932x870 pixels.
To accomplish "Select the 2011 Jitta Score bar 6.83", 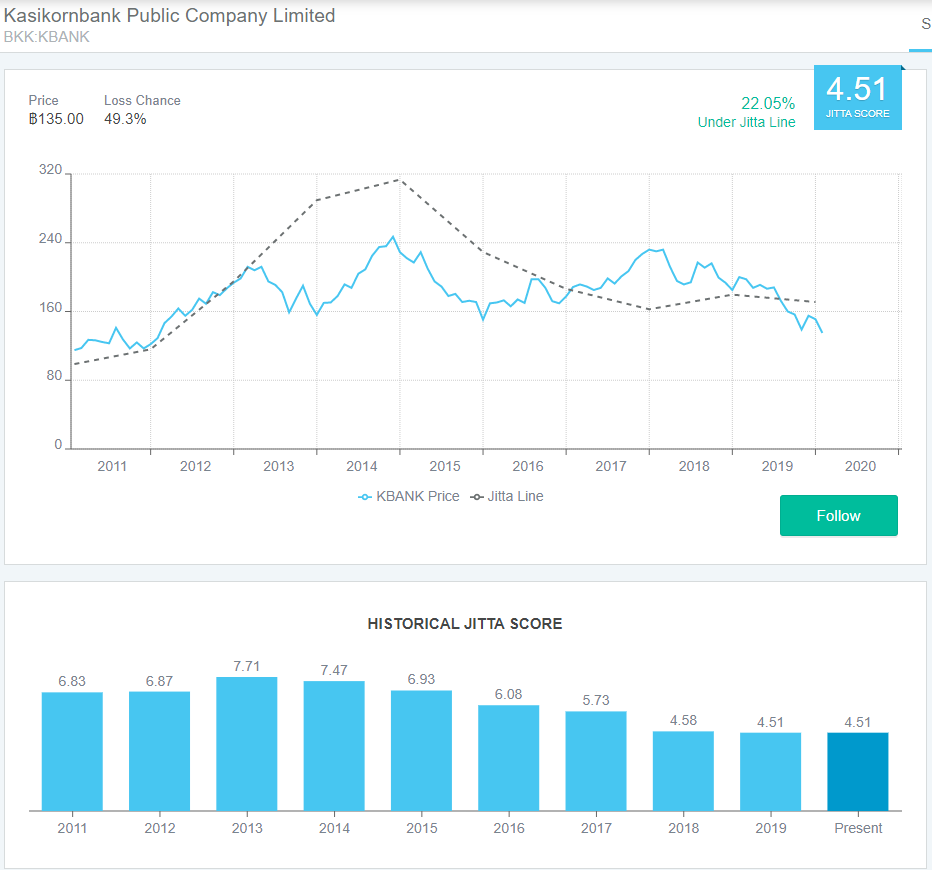I will pos(72,751).
